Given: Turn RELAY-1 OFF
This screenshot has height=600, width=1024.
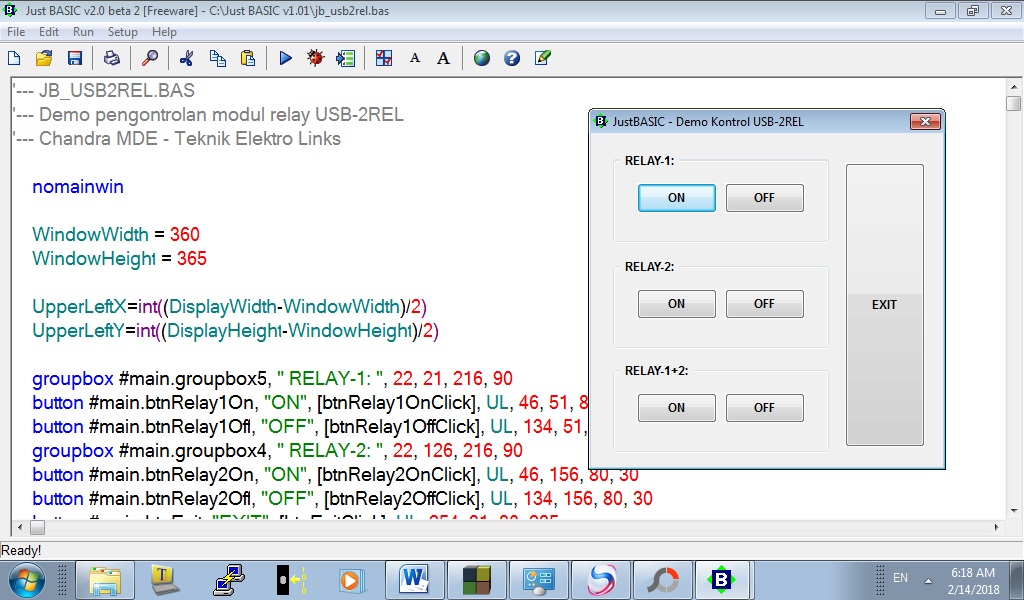Looking at the screenshot, I should [x=764, y=198].
